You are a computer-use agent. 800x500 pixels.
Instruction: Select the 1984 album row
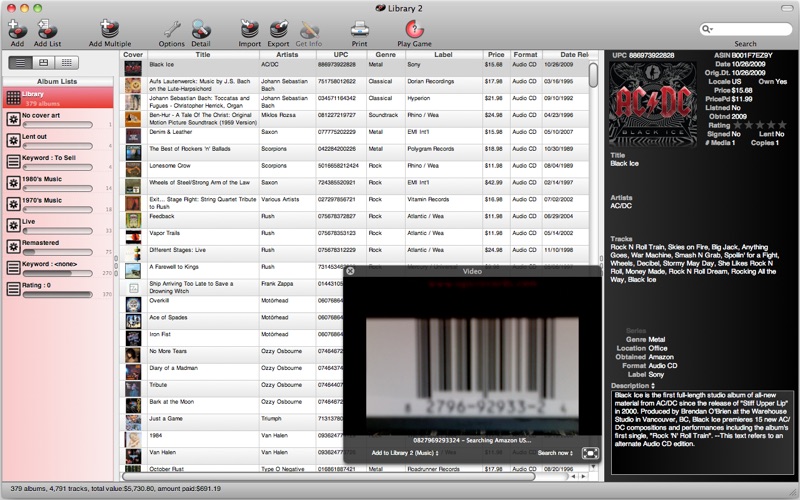point(232,439)
